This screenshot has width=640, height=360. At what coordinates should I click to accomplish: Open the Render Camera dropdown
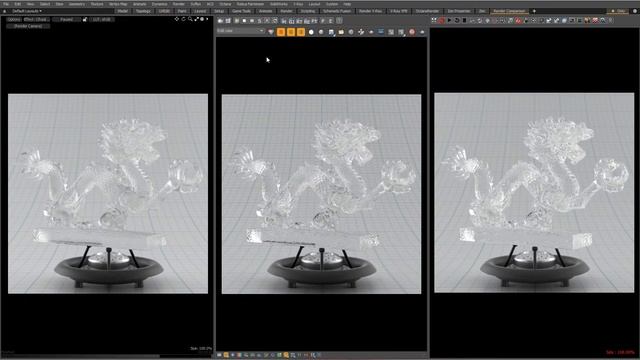(28, 26)
